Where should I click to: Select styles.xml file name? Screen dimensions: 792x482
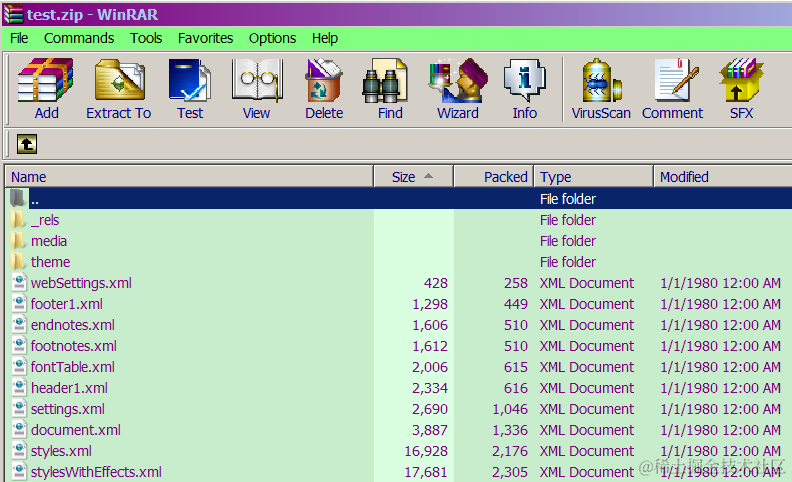point(61,451)
